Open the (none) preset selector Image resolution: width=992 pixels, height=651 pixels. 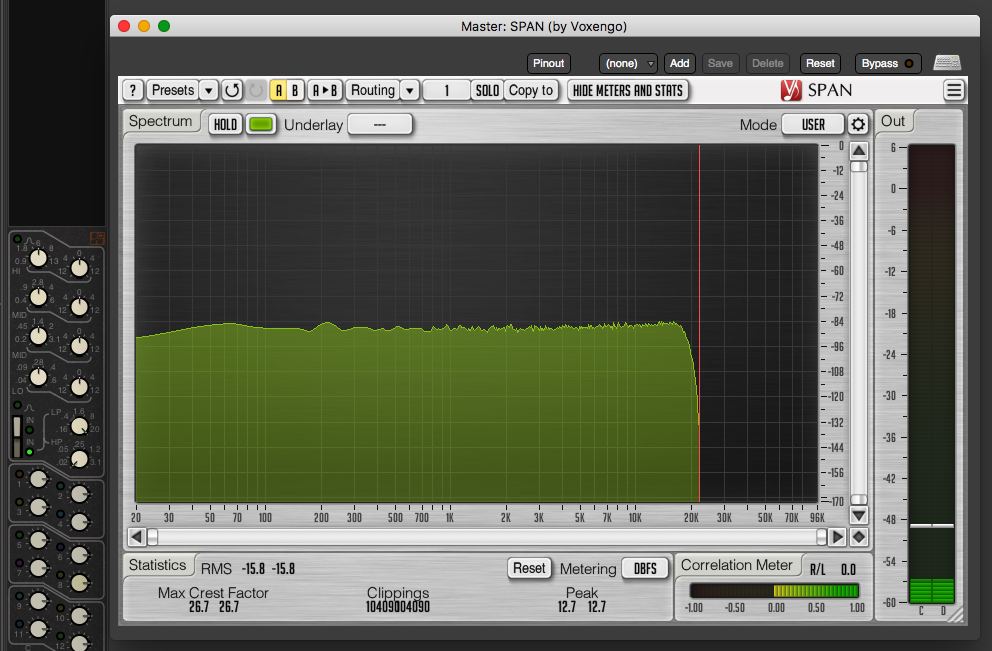coord(628,63)
